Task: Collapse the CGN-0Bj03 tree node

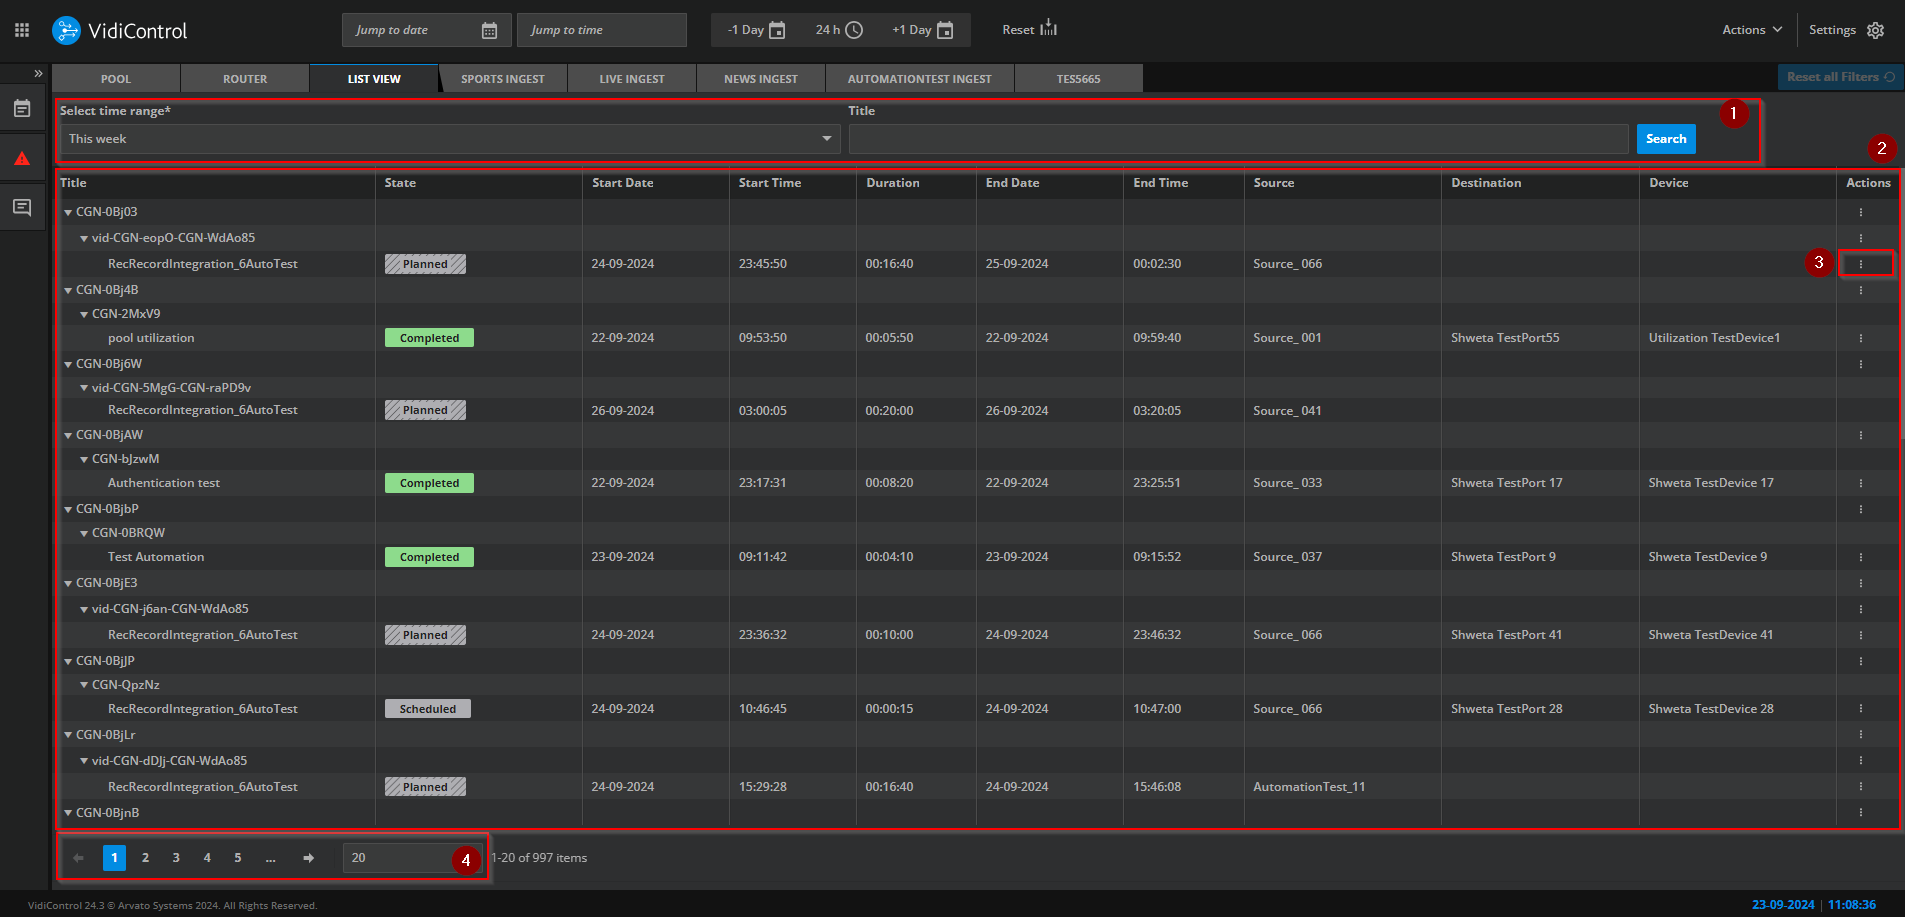Action: (68, 212)
